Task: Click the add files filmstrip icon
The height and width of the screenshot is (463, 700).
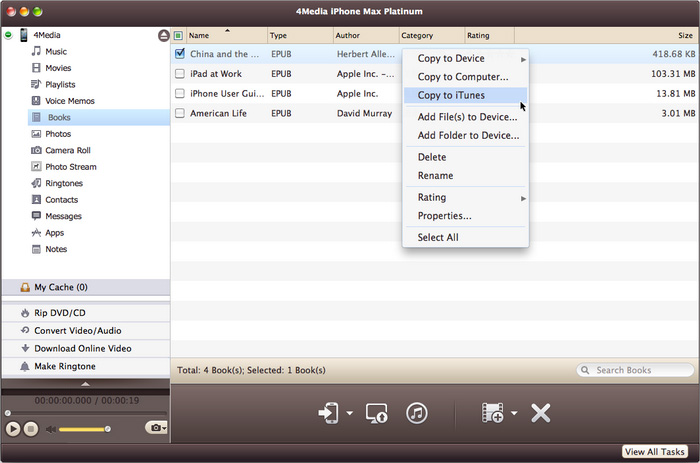Action: coord(492,412)
